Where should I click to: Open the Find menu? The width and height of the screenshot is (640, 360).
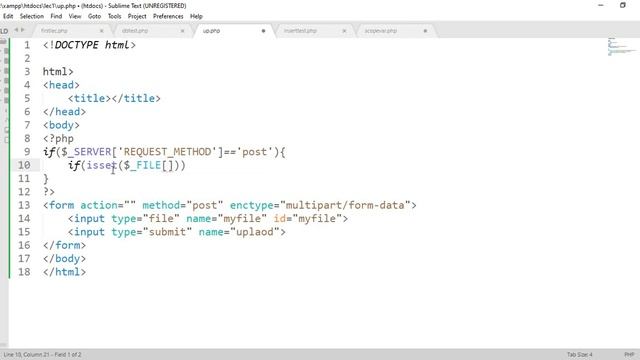pos(56,16)
